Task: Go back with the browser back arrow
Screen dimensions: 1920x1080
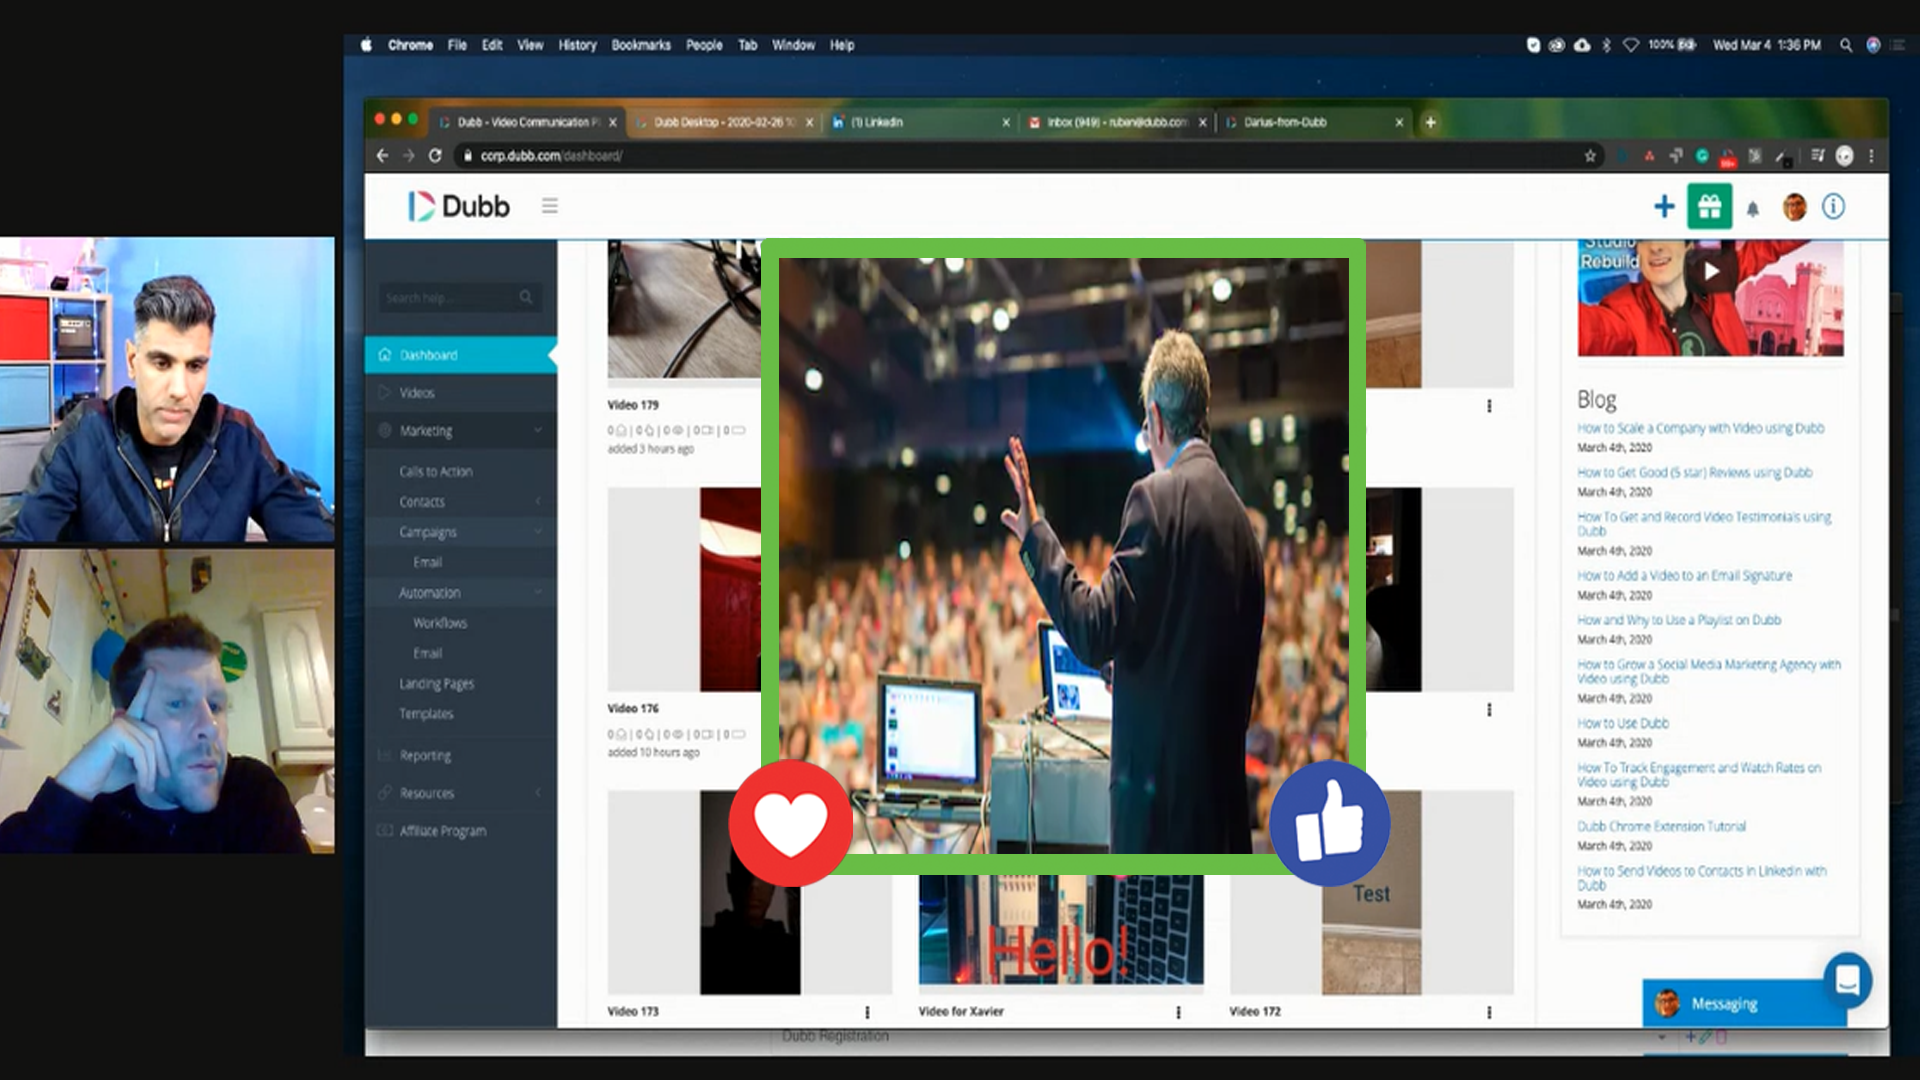Action: click(x=382, y=155)
